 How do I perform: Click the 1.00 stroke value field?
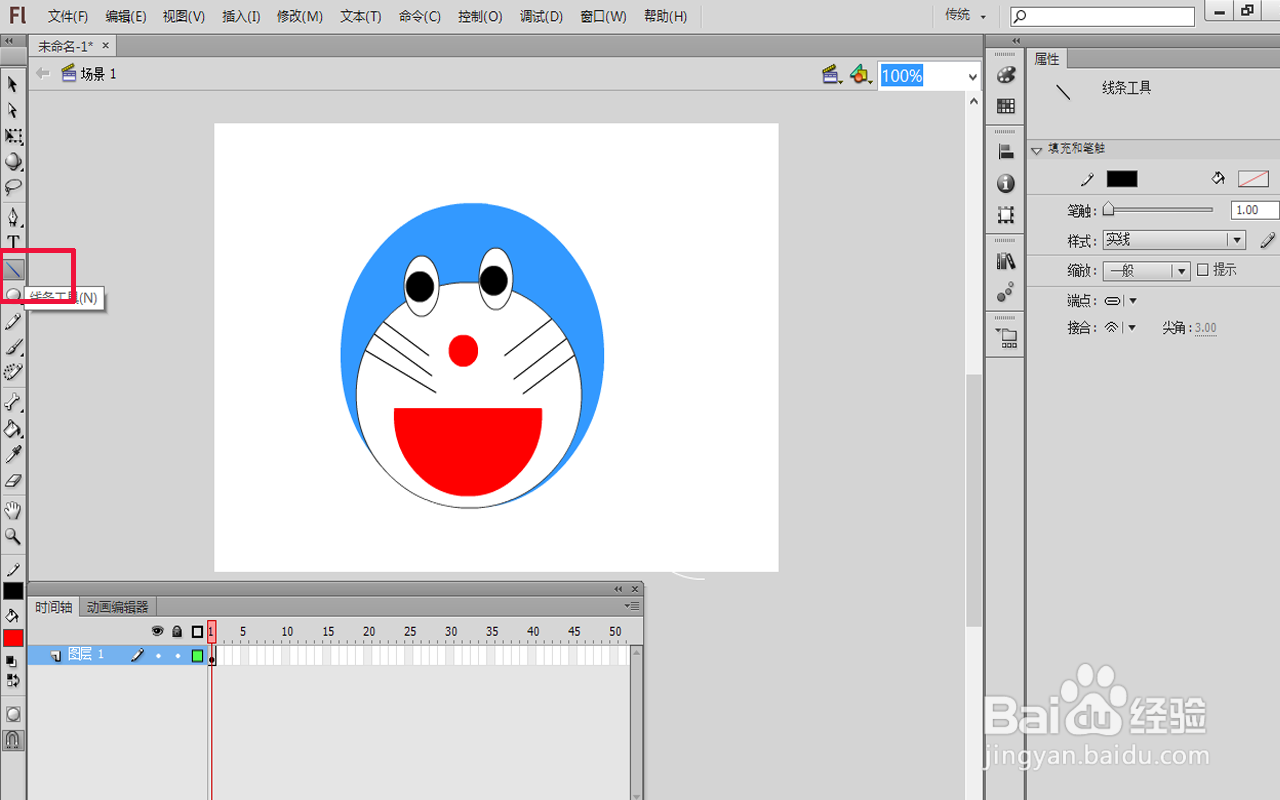[1254, 210]
